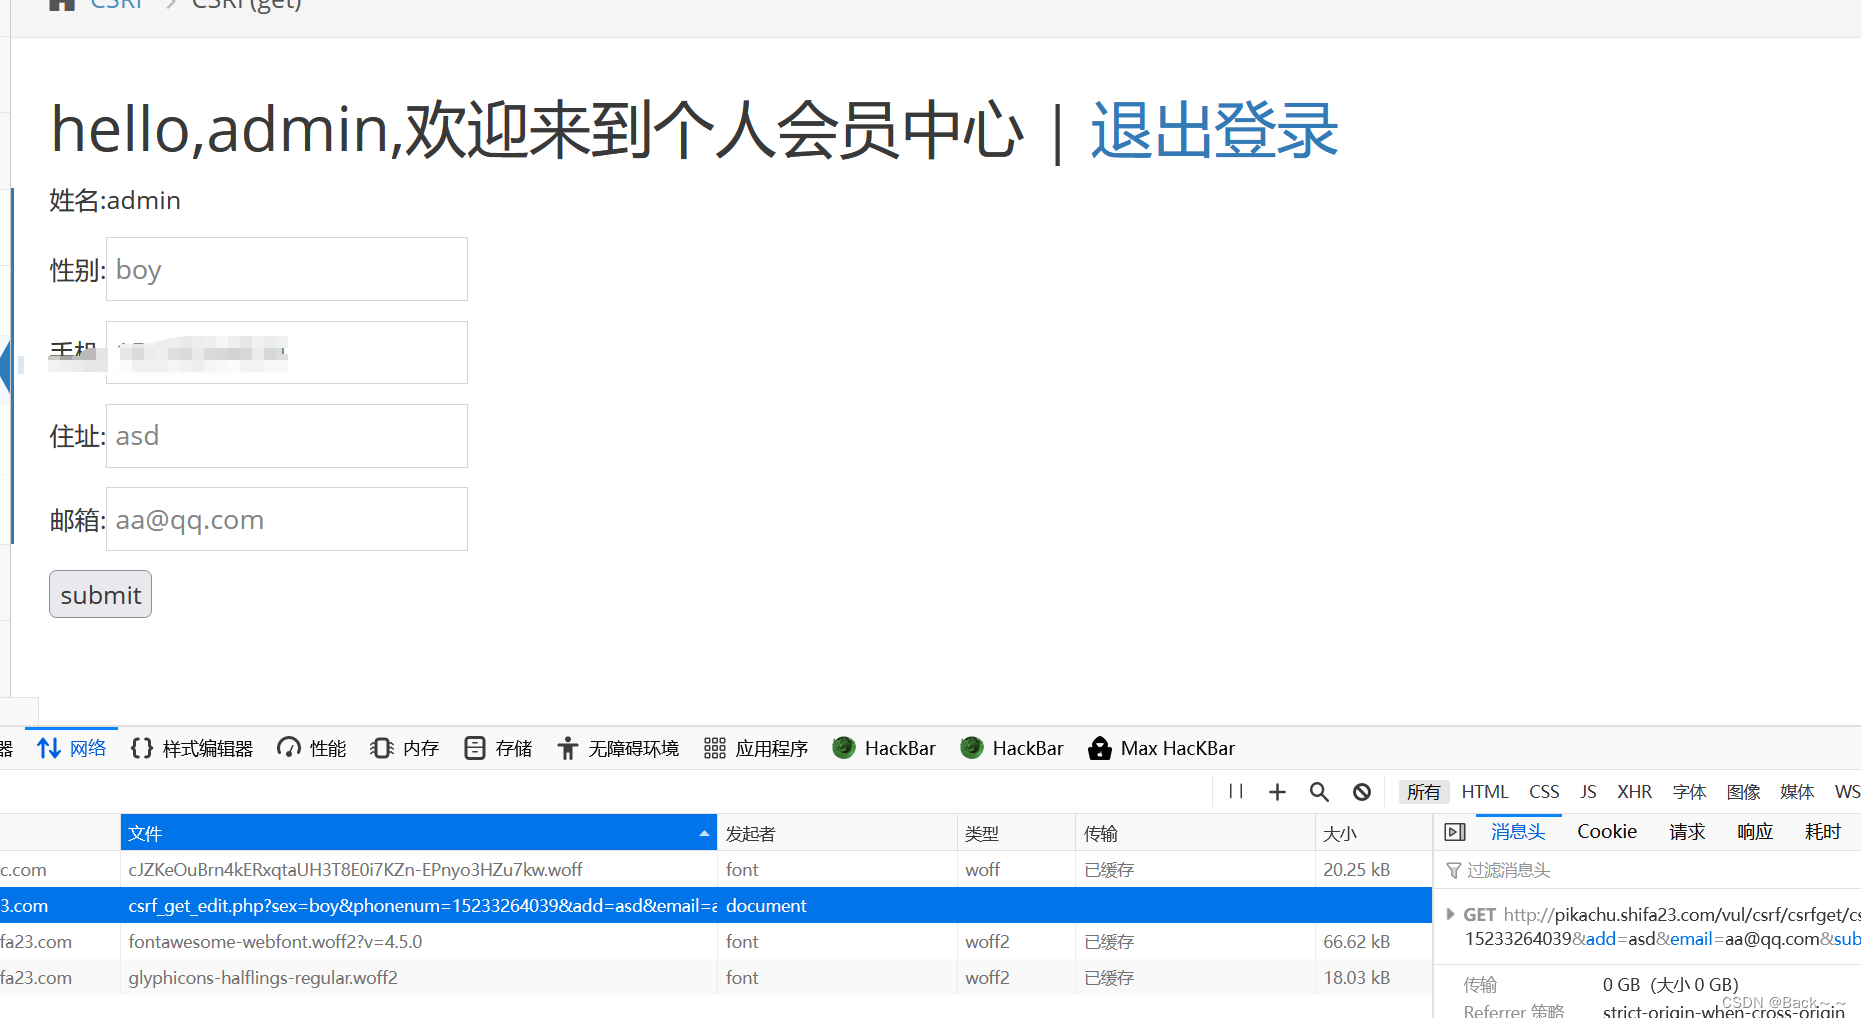Open the Cookie panel tab
Viewport: 1861px width, 1018px height.
click(x=1607, y=831)
